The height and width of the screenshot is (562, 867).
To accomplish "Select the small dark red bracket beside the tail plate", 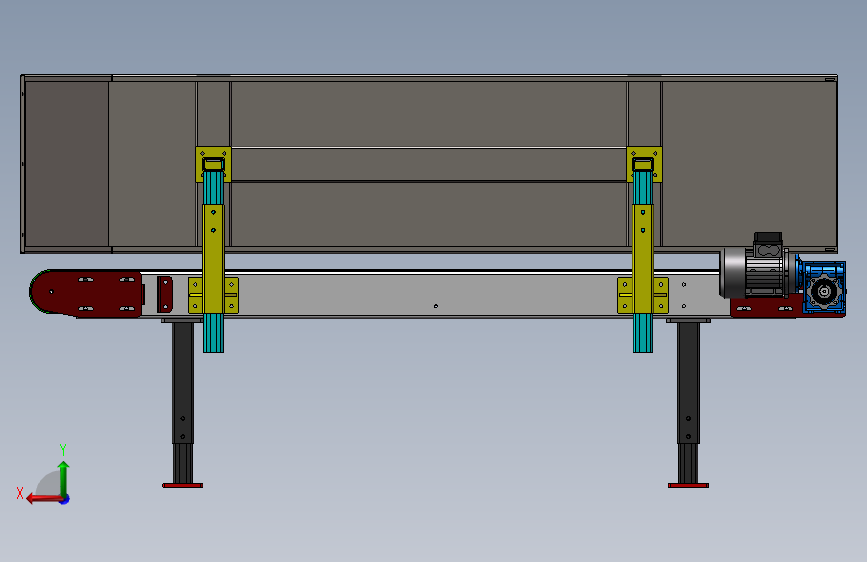I will click(165, 294).
